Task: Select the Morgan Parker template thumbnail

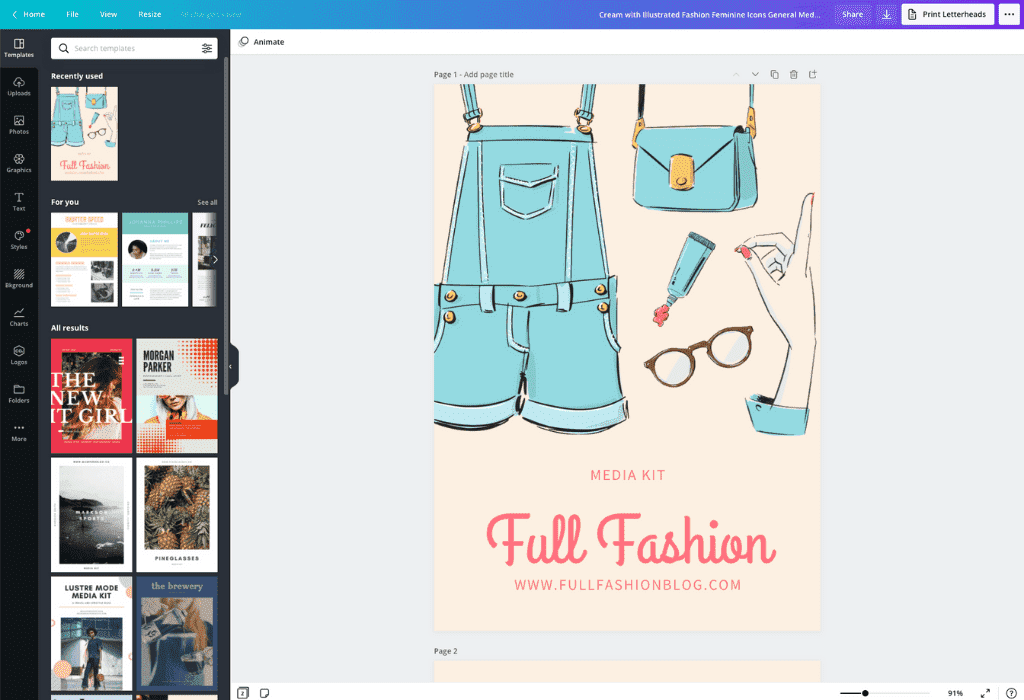Action: point(176,395)
